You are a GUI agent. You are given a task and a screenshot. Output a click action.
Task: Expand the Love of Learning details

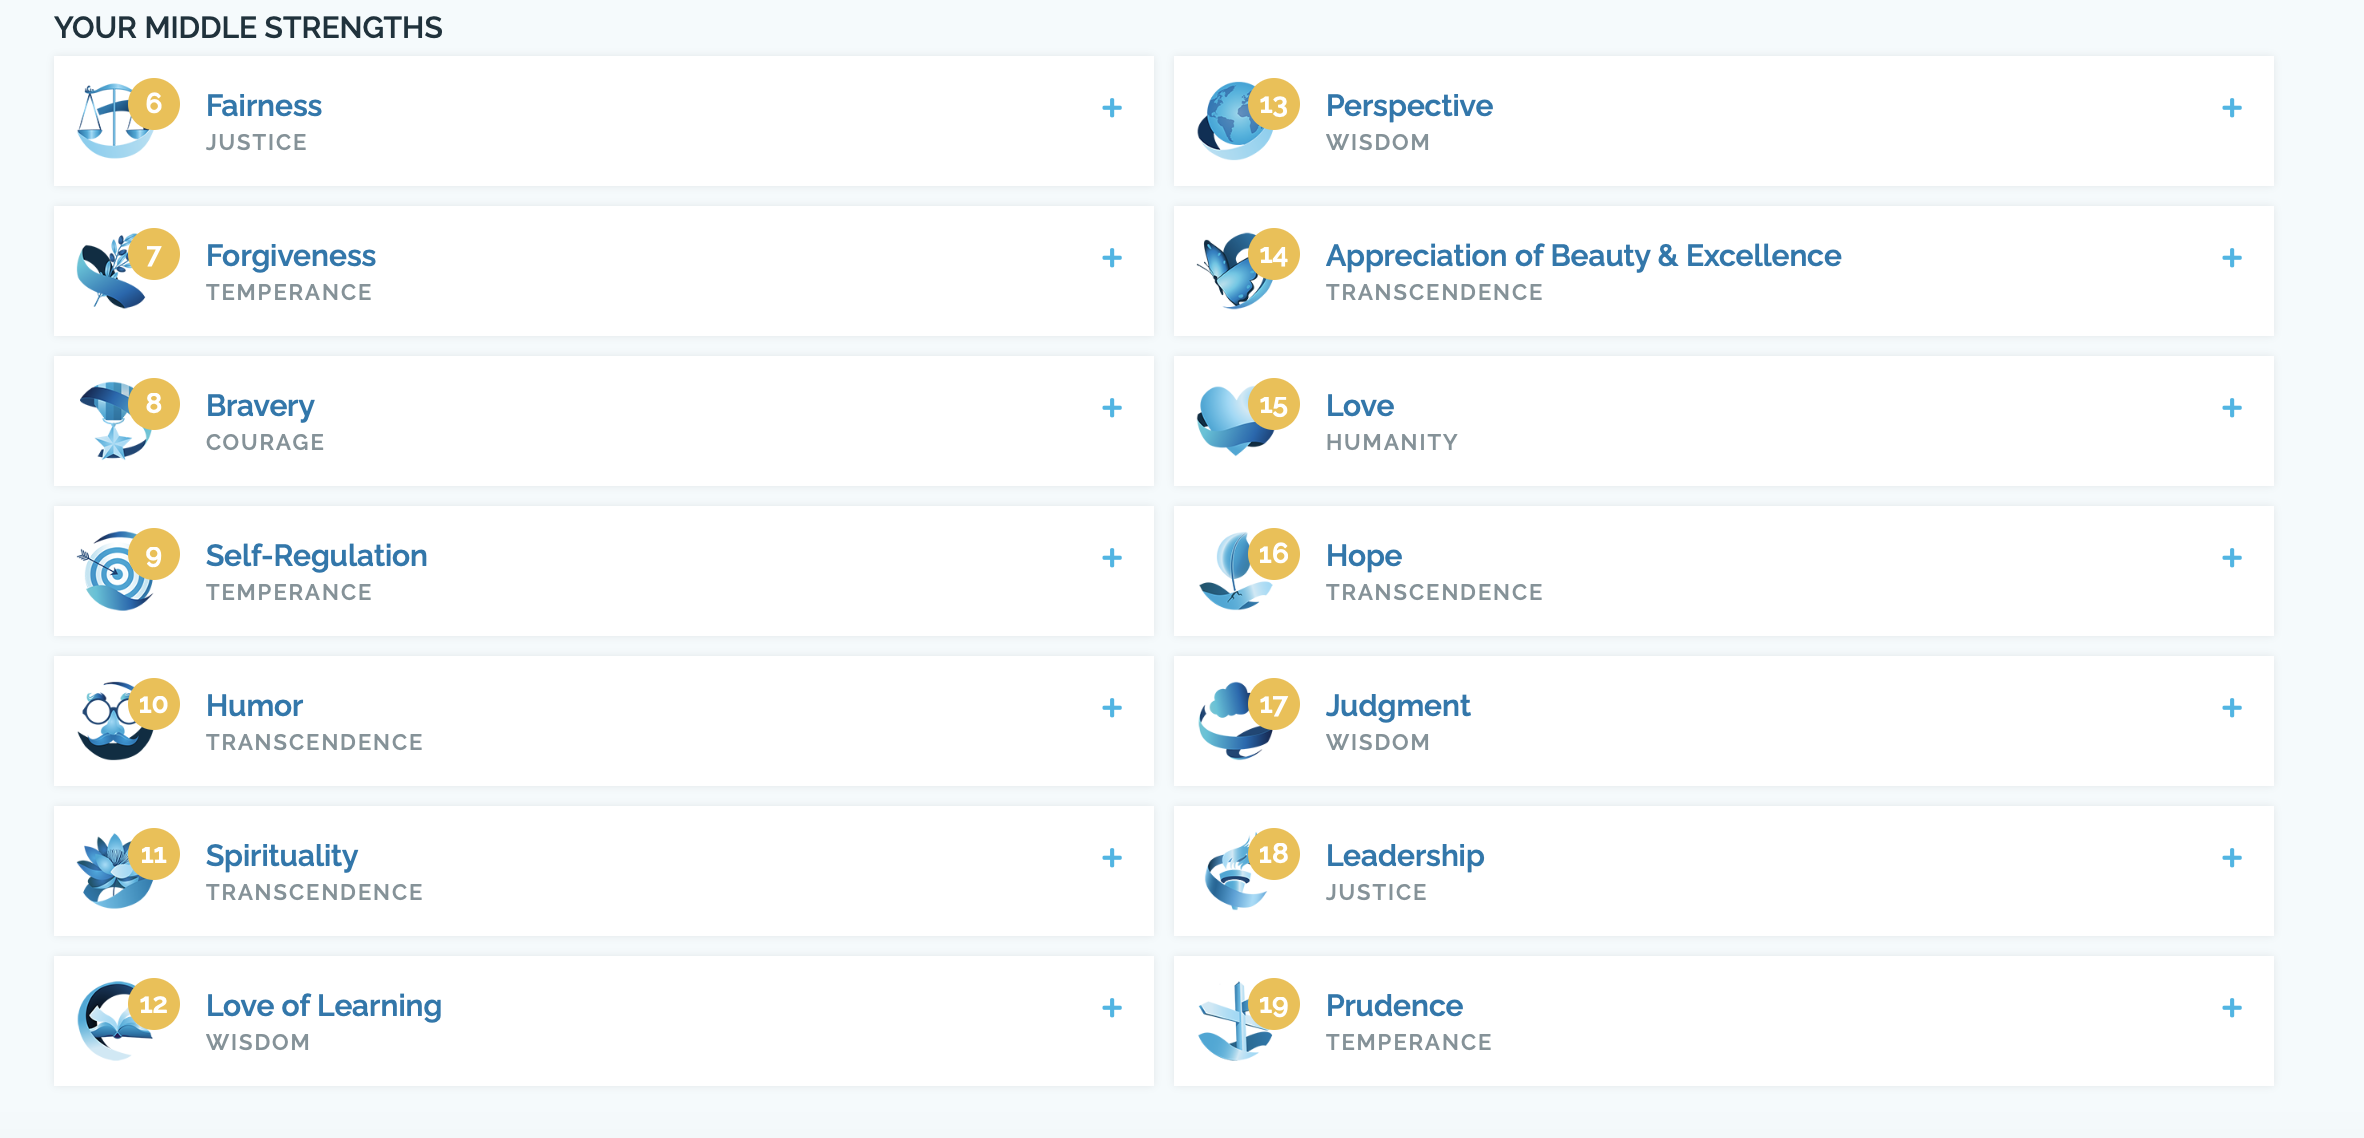click(x=1112, y=1008)
